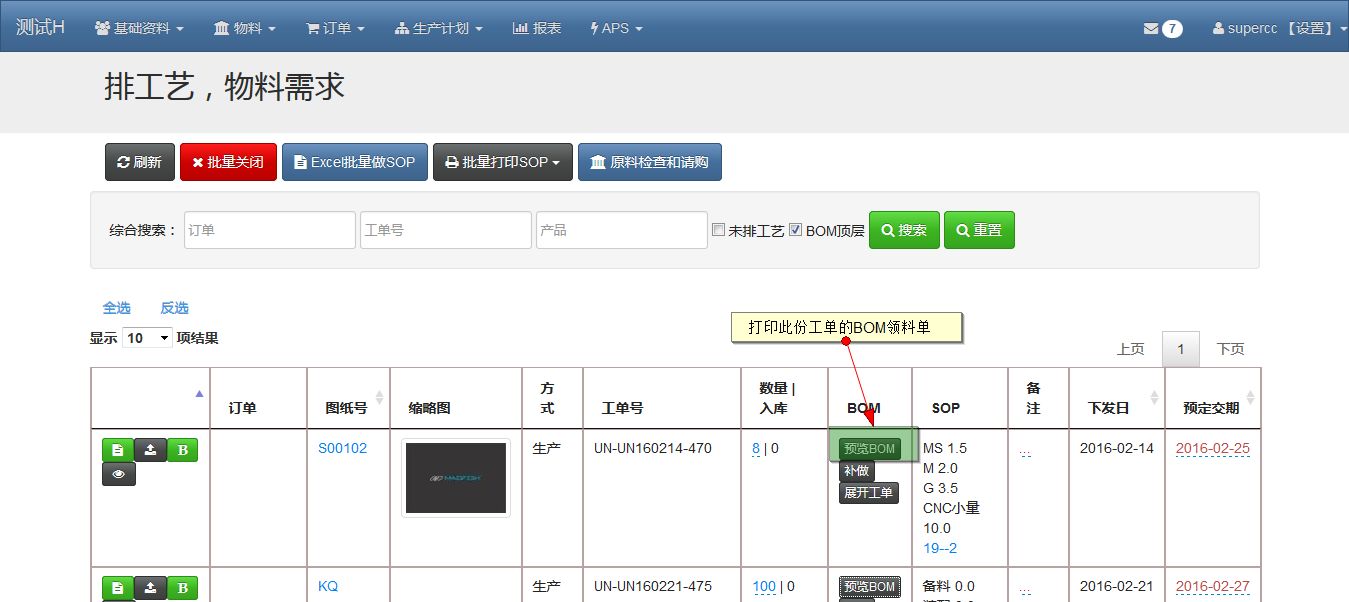Click the 刷新 refresh button
The width and height of the screenshot is (1349, 602).
pos(140,162)
